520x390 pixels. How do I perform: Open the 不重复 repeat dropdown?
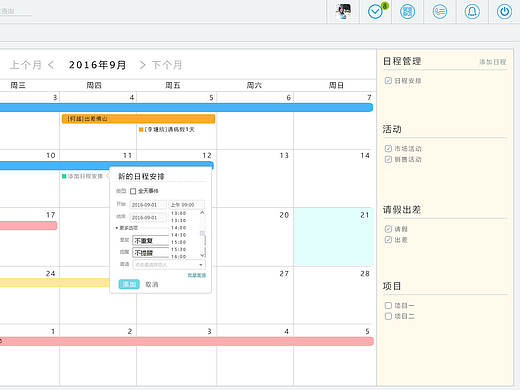pos(151,240)
